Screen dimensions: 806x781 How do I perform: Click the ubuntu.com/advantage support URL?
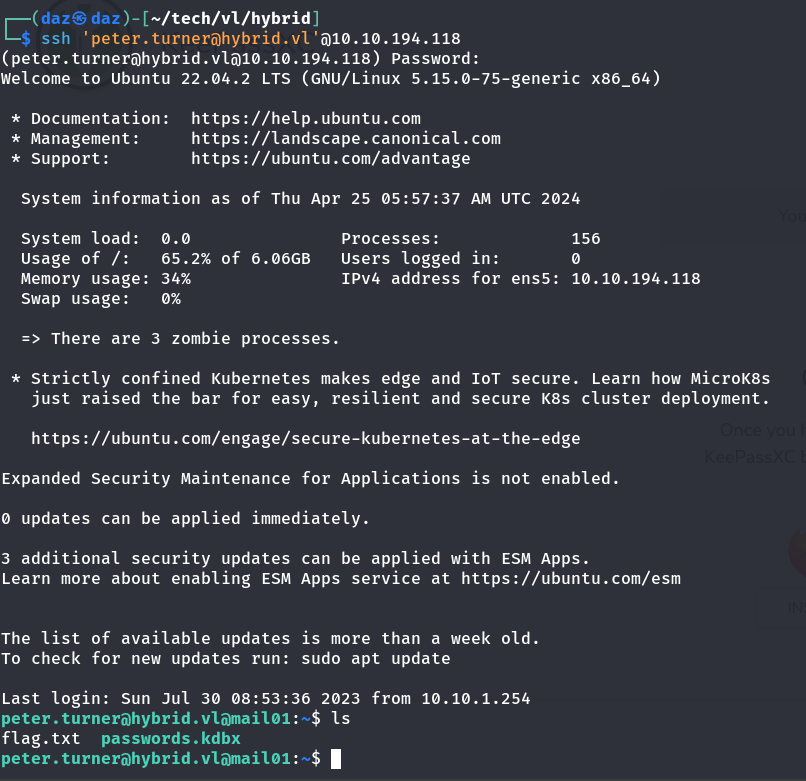pos(330,159)
